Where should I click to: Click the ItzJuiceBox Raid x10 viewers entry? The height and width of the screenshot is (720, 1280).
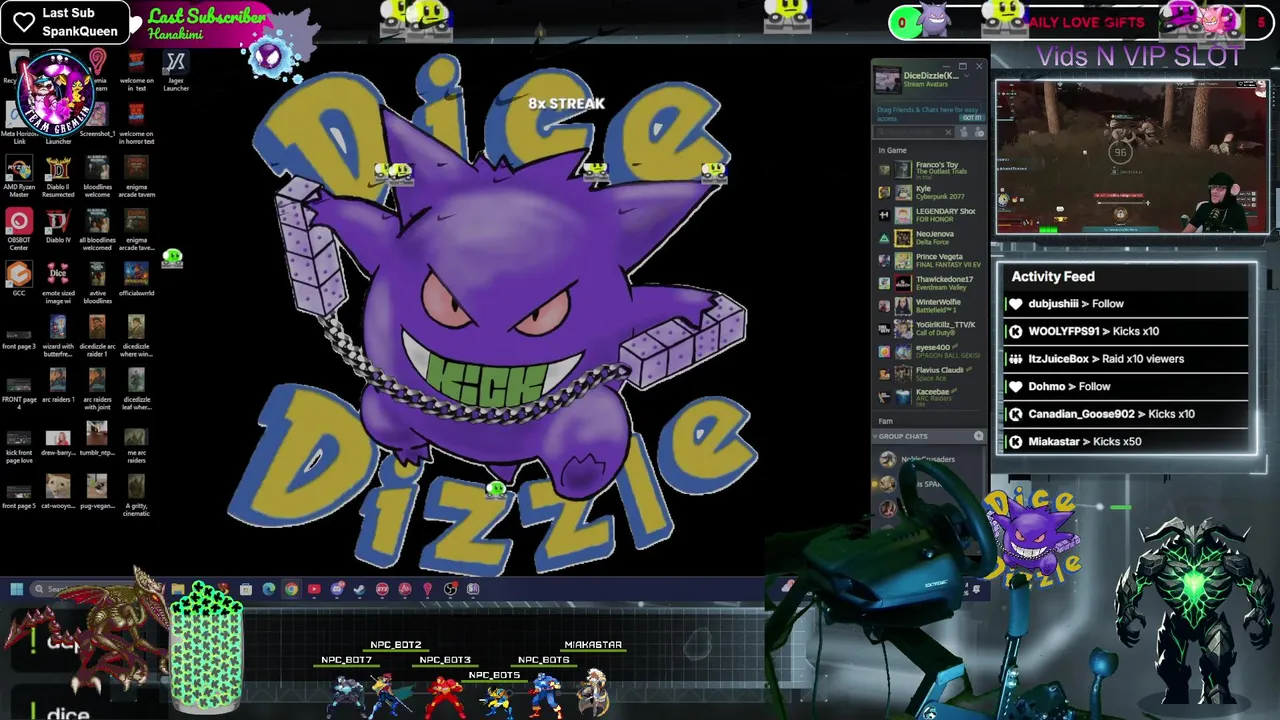click(x=1127, y=359)
